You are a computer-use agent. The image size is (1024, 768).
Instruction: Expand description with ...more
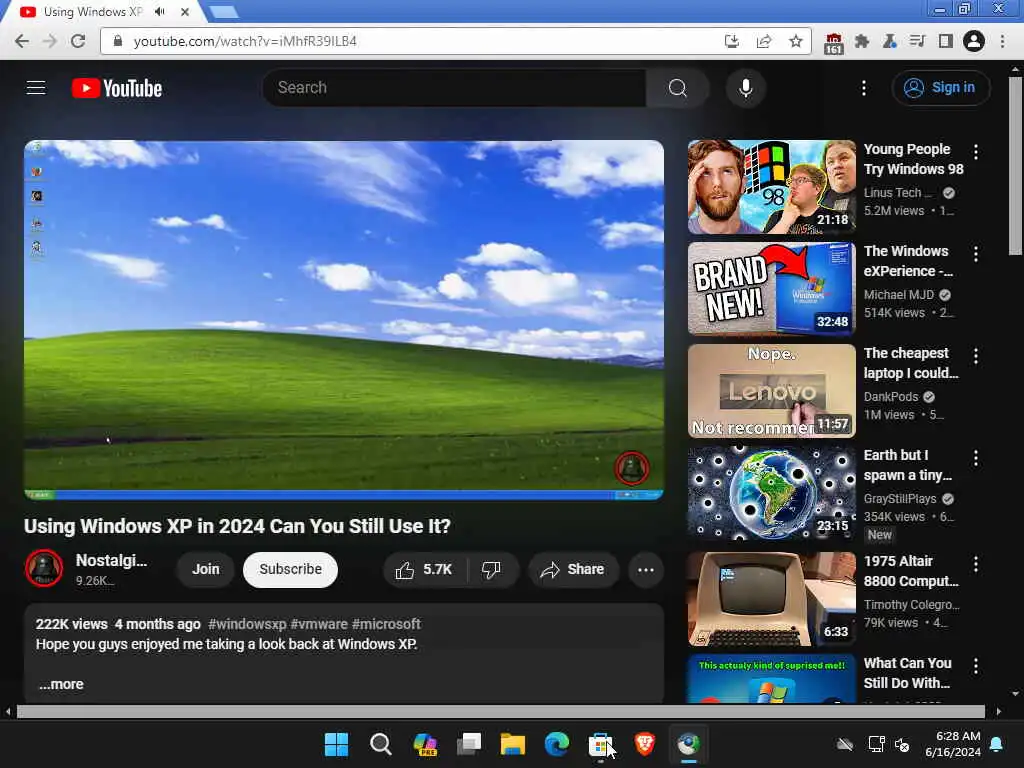61,684
